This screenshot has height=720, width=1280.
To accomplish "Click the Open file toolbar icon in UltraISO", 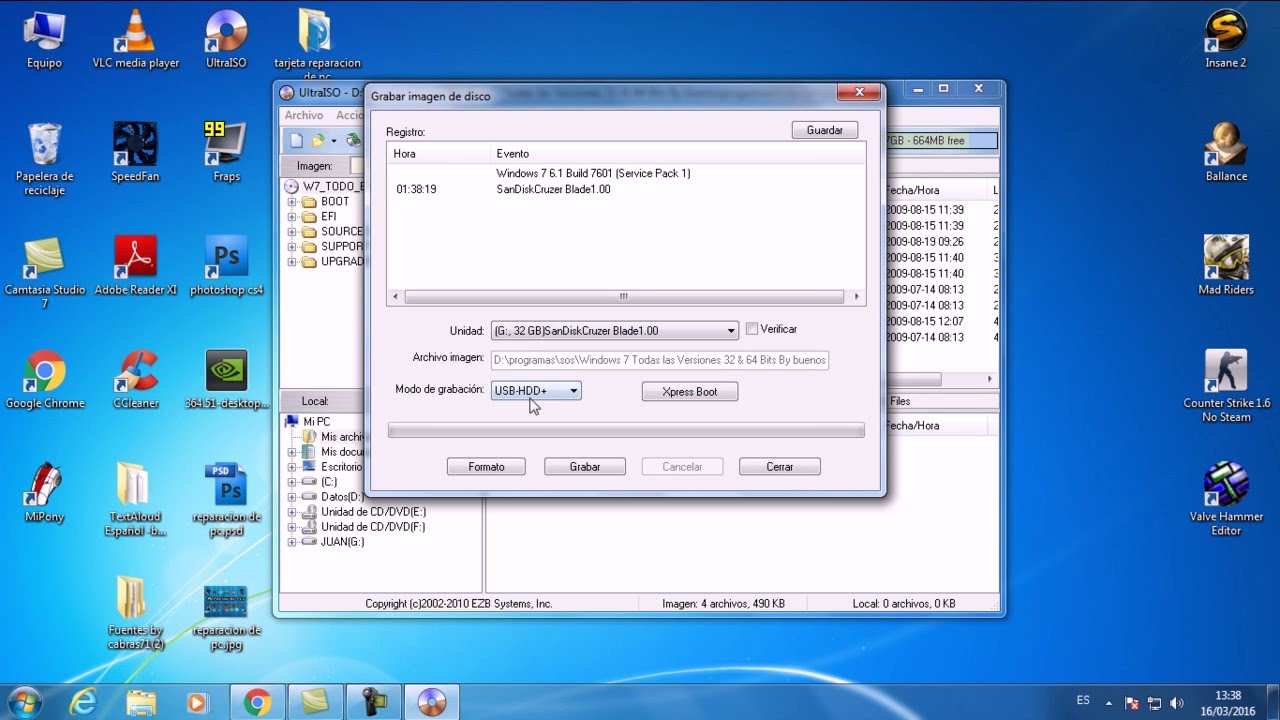I will tap(318, 140).
